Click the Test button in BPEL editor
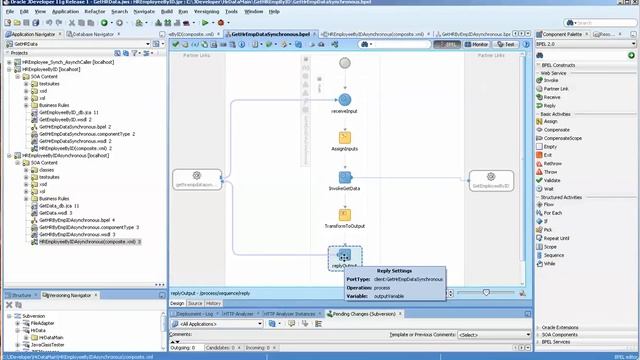 [x=506, y=44]
